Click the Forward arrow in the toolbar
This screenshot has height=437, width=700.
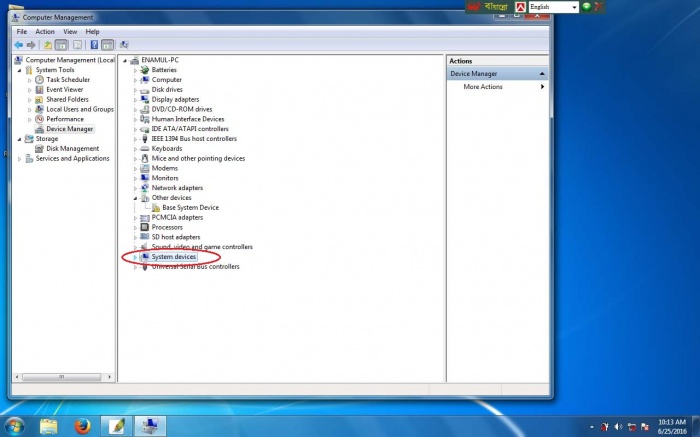32,45
